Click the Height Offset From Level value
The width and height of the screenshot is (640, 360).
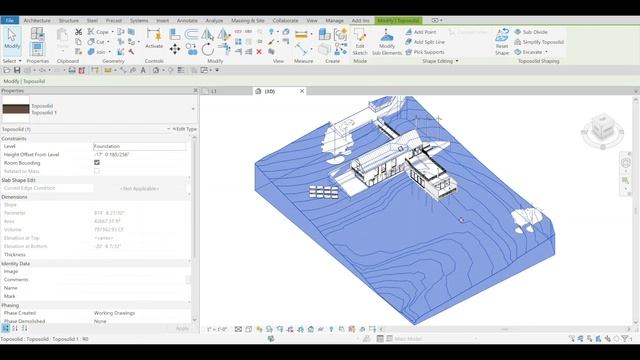pyautogui.click(x=140, y=155)
